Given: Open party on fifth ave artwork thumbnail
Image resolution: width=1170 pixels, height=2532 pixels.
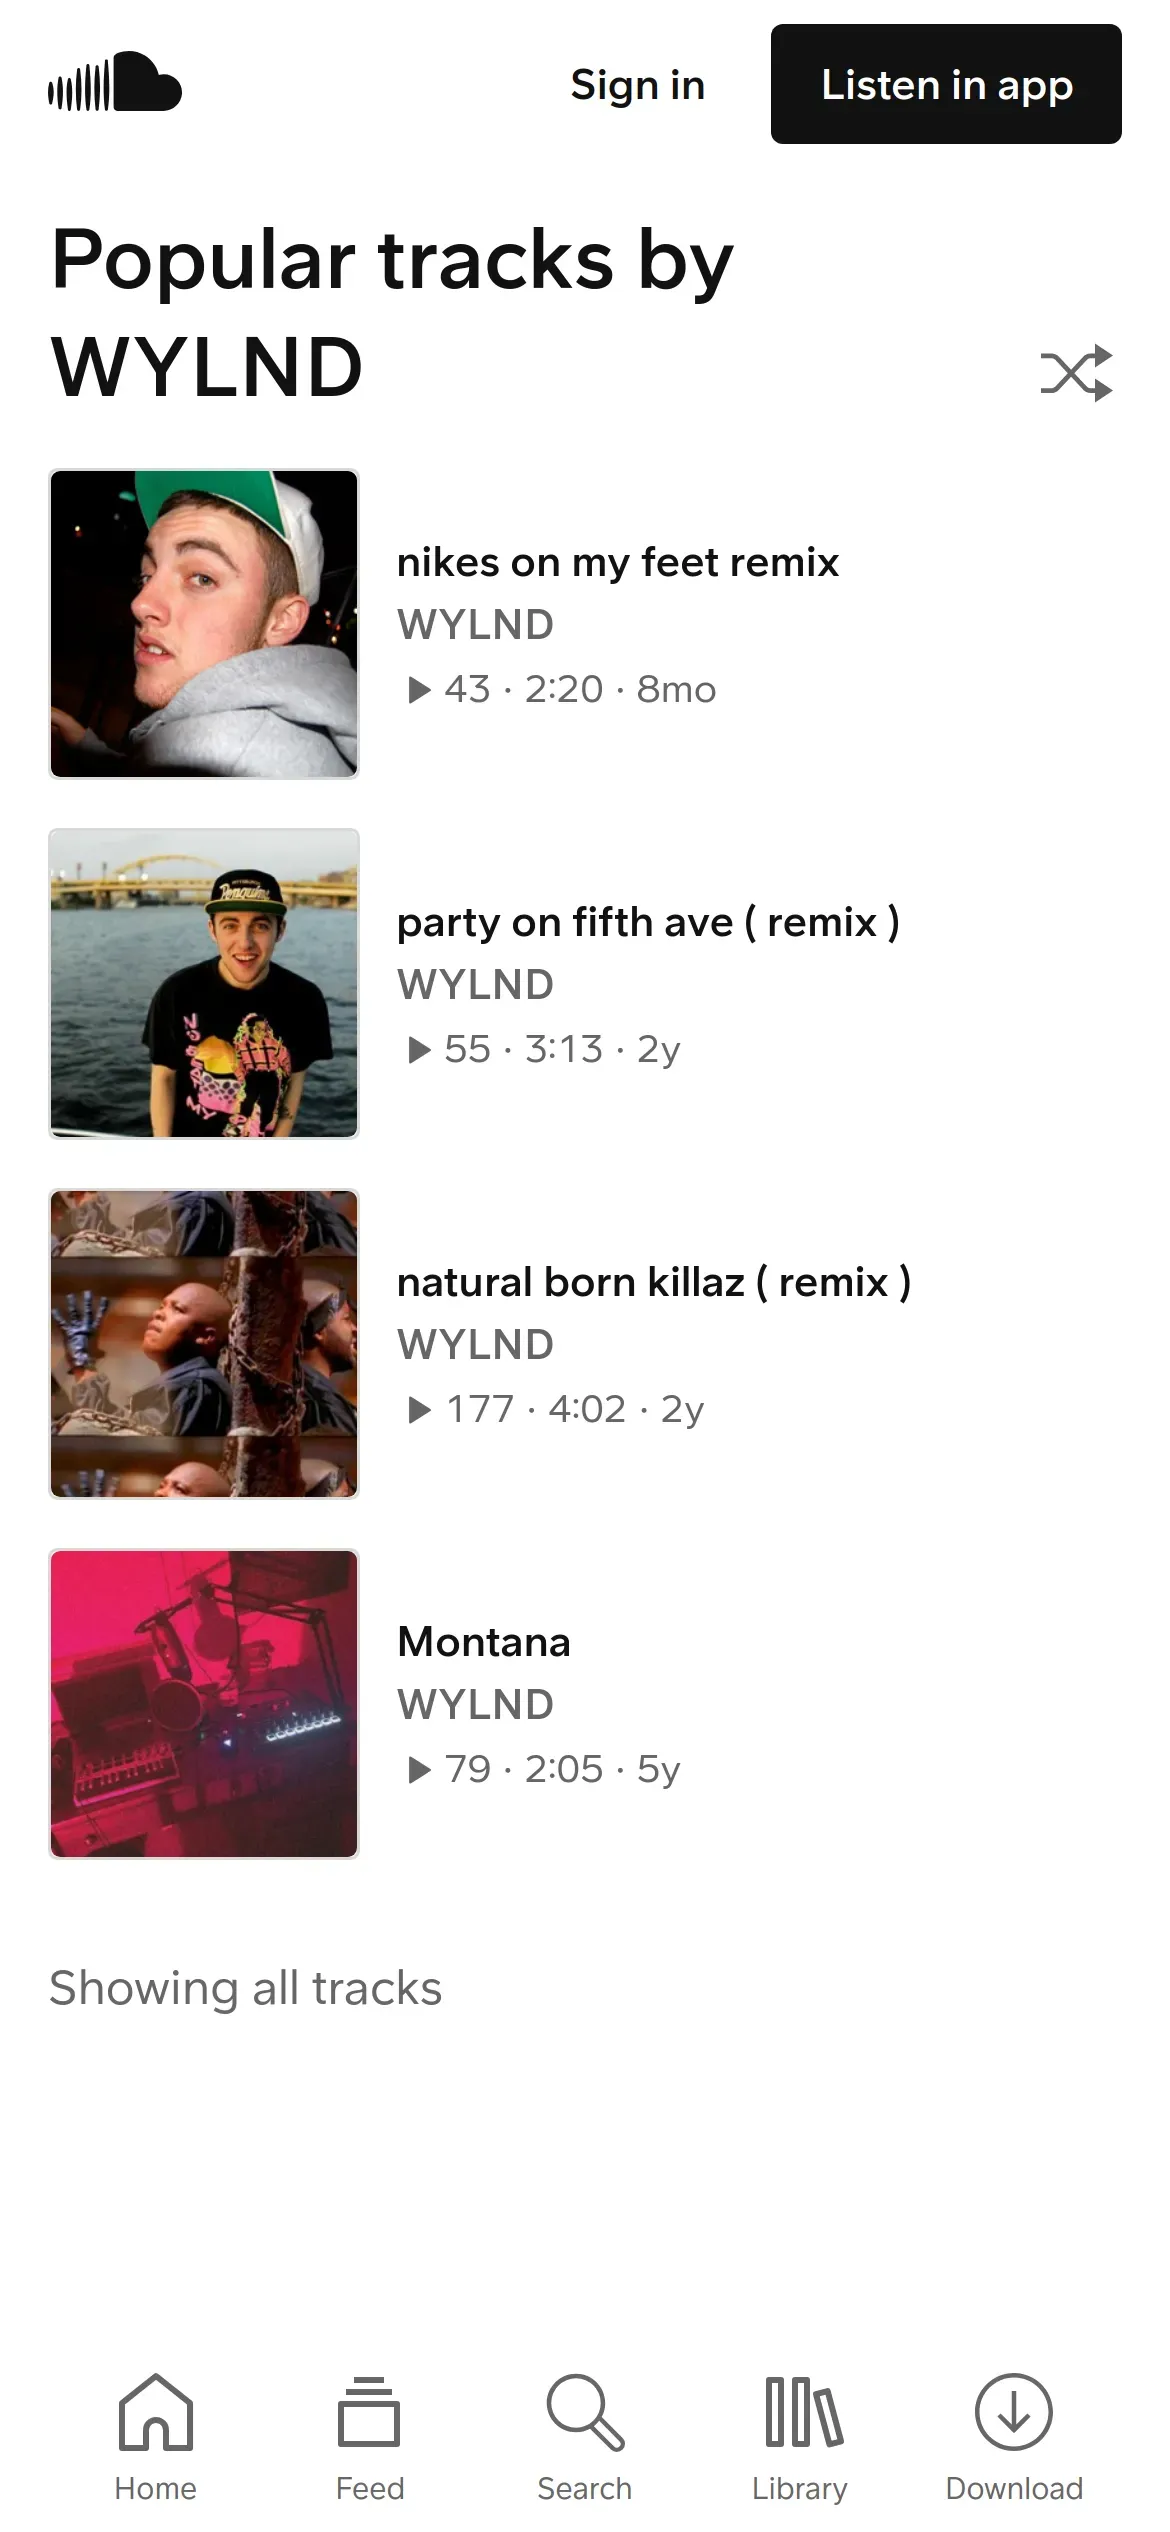Looking at the screenshot, I should coord(204,984).
